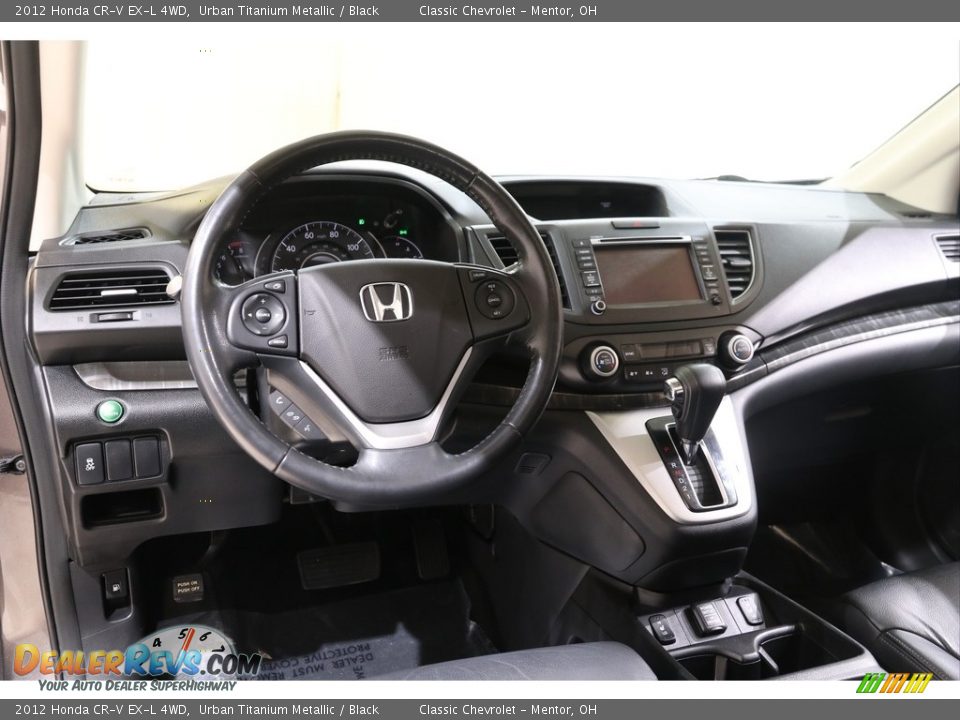Click the speedometer gauge

322,247
